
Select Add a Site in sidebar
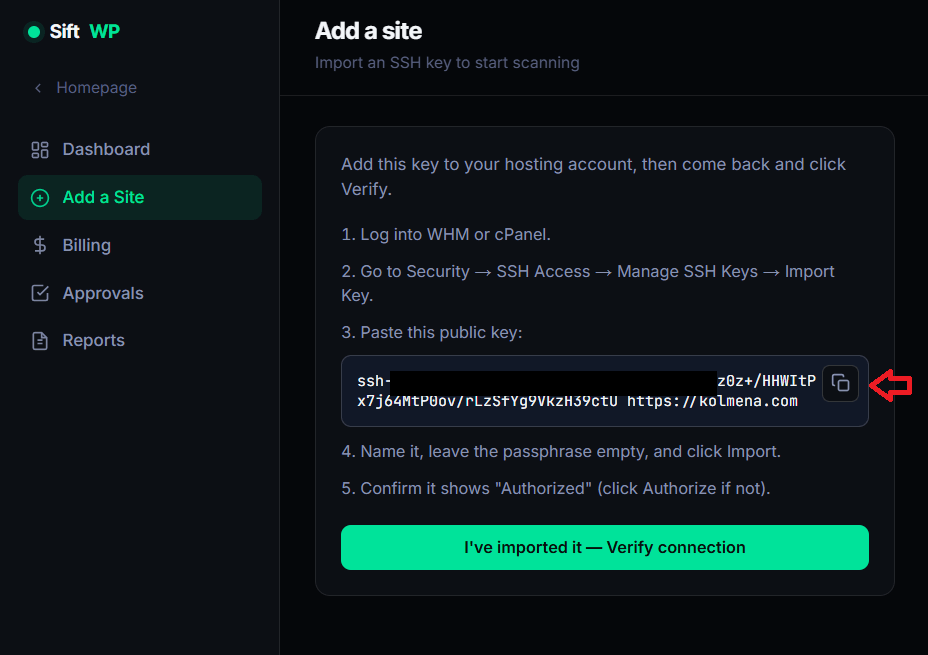tap(140, 198)
